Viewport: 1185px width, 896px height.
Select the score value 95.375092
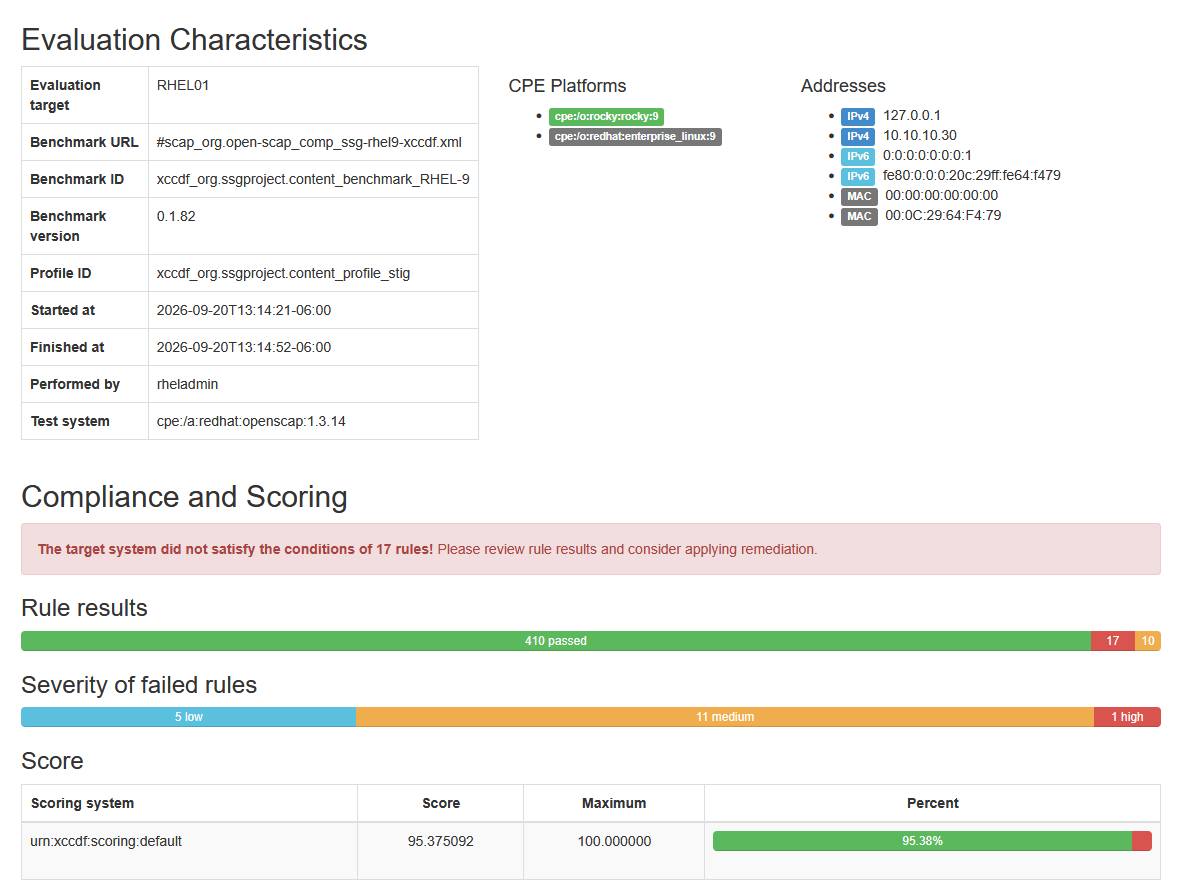[x=441, y=841]
